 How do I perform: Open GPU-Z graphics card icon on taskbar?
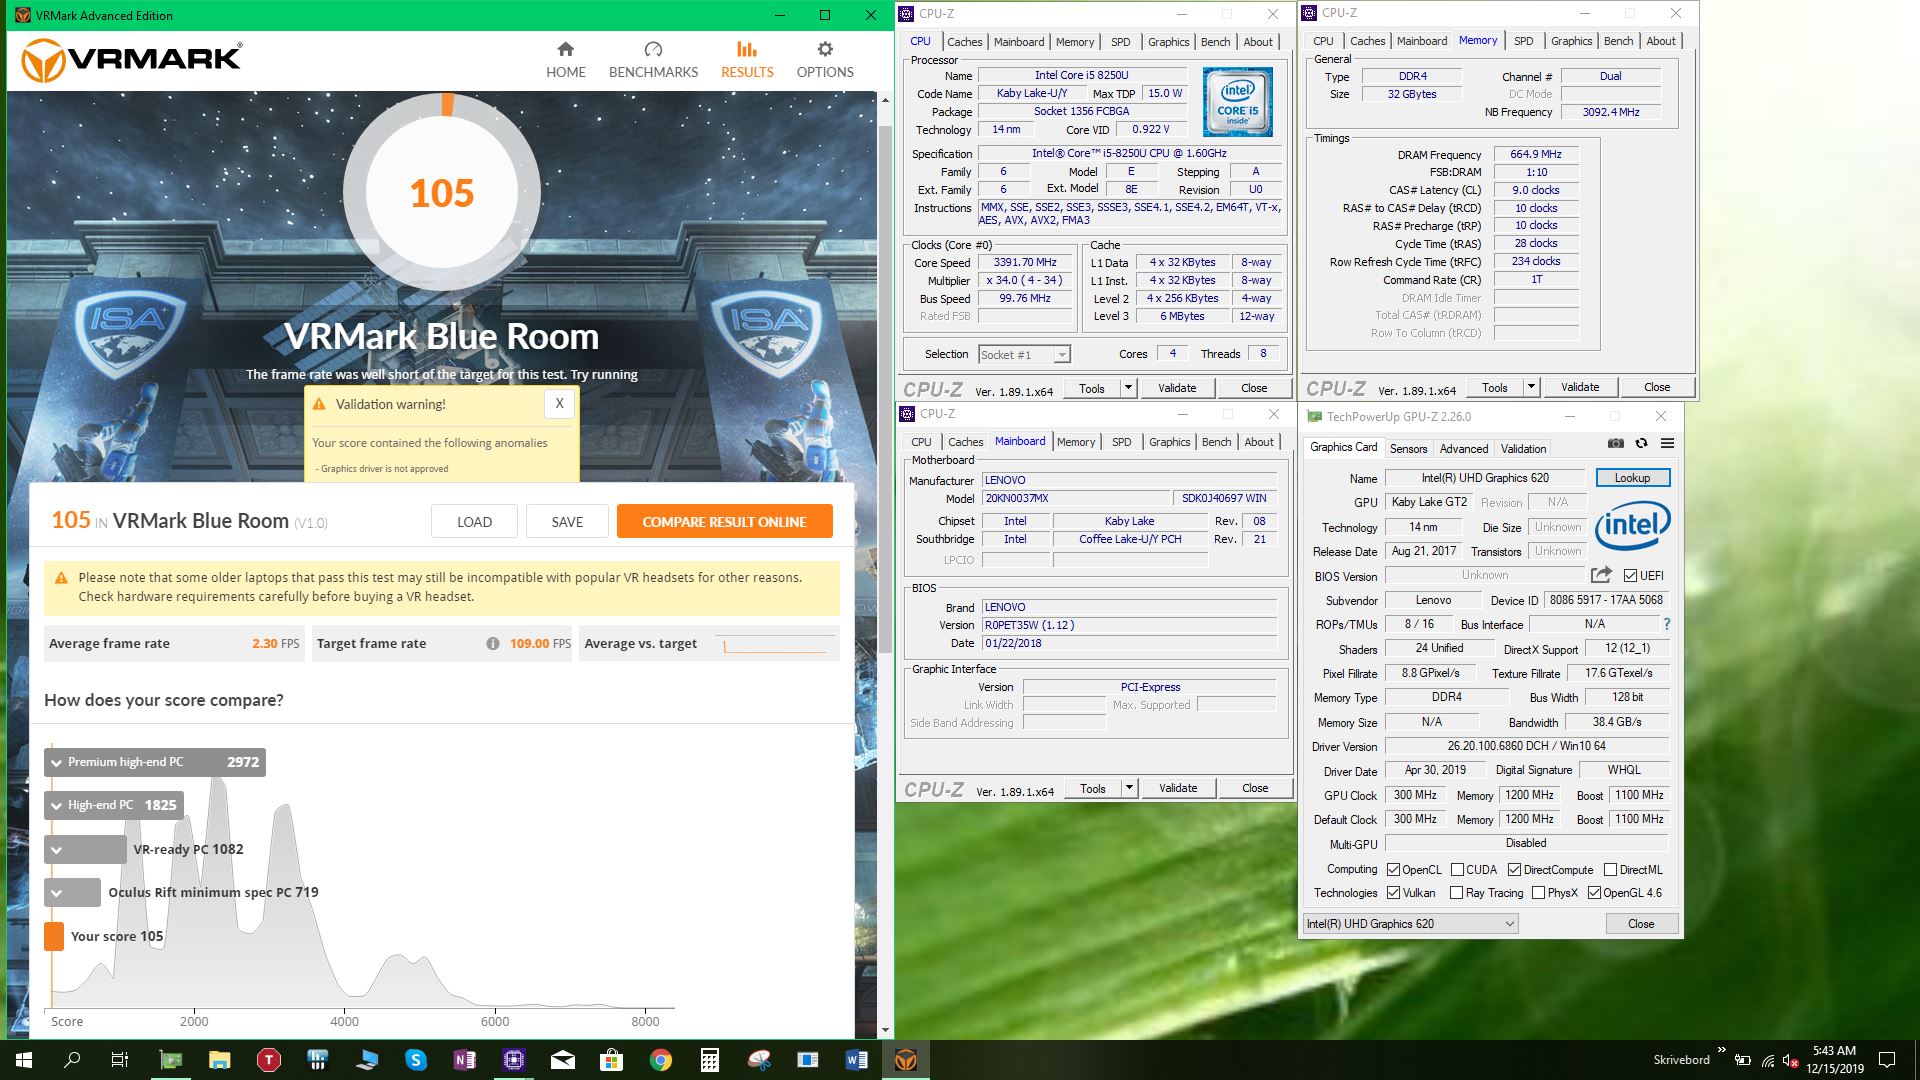click(x=171, y=1060)
